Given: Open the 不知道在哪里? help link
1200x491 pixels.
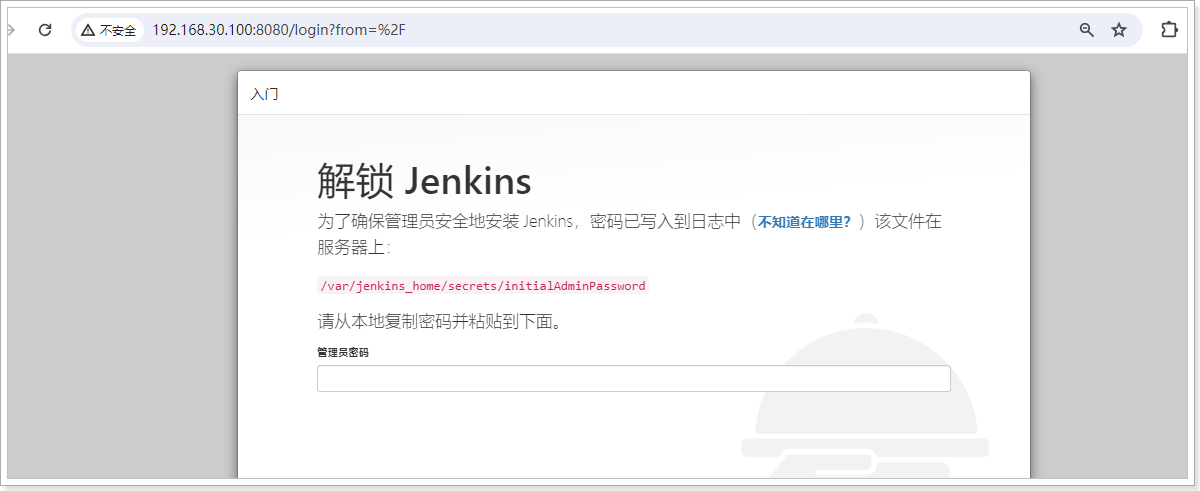Looking at the screenshot, I should click(804, 222).
